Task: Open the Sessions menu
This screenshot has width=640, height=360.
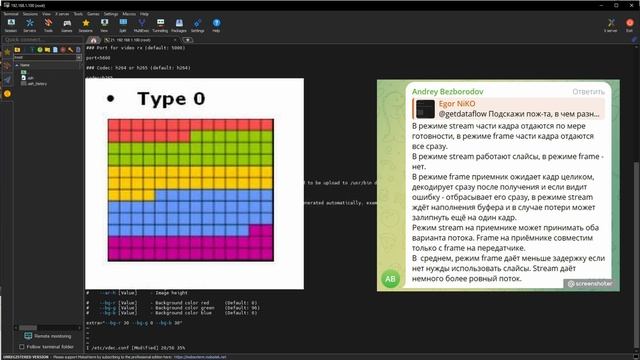Action: point(30,14)
